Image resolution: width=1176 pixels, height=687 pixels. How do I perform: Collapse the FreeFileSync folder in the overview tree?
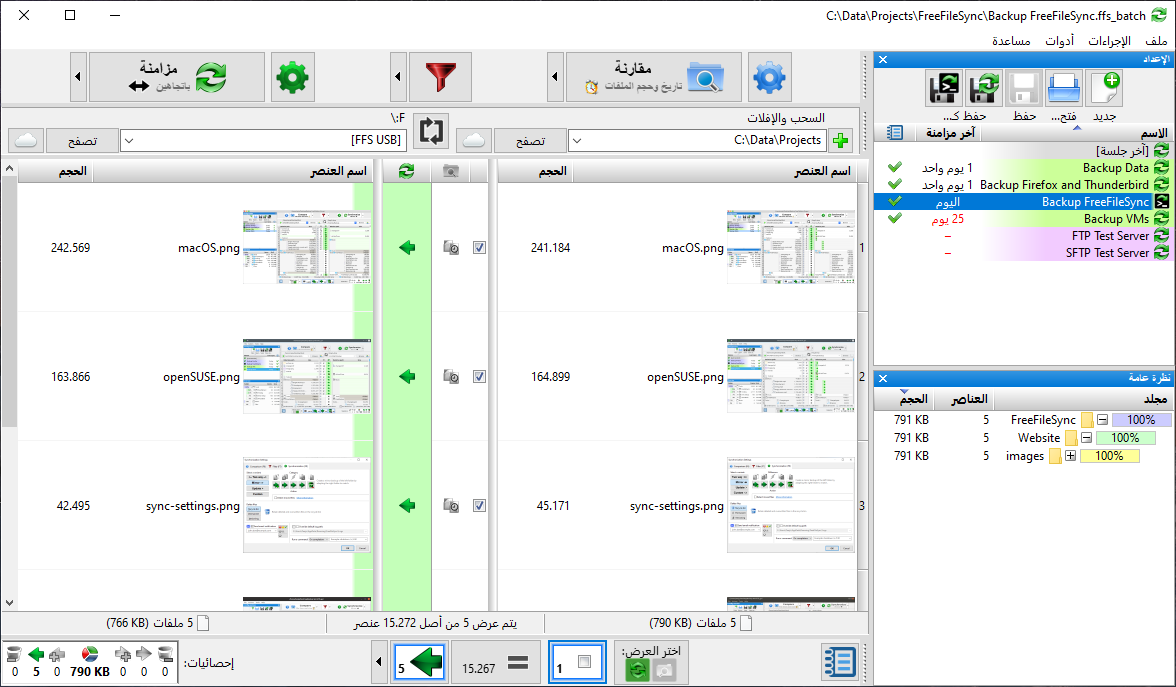1102,420
